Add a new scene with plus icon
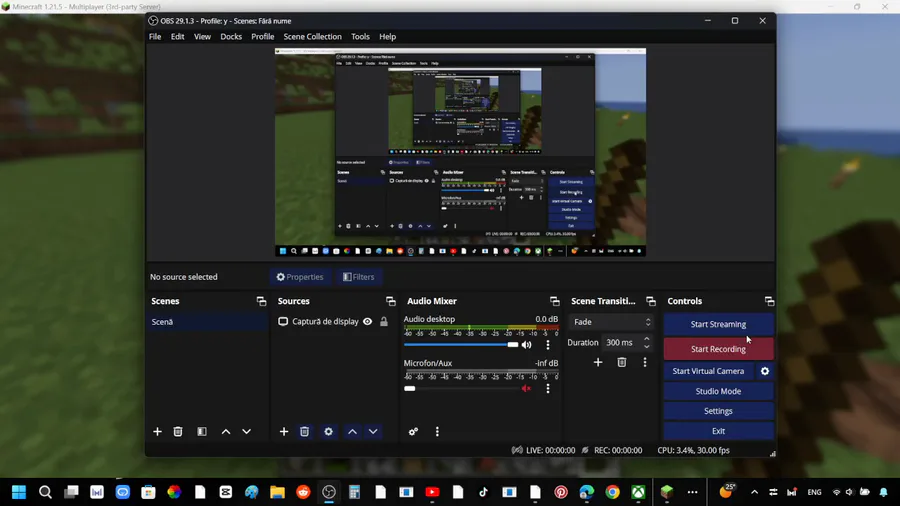This screenshot has height=506, width=900. (x=157, y=431)
